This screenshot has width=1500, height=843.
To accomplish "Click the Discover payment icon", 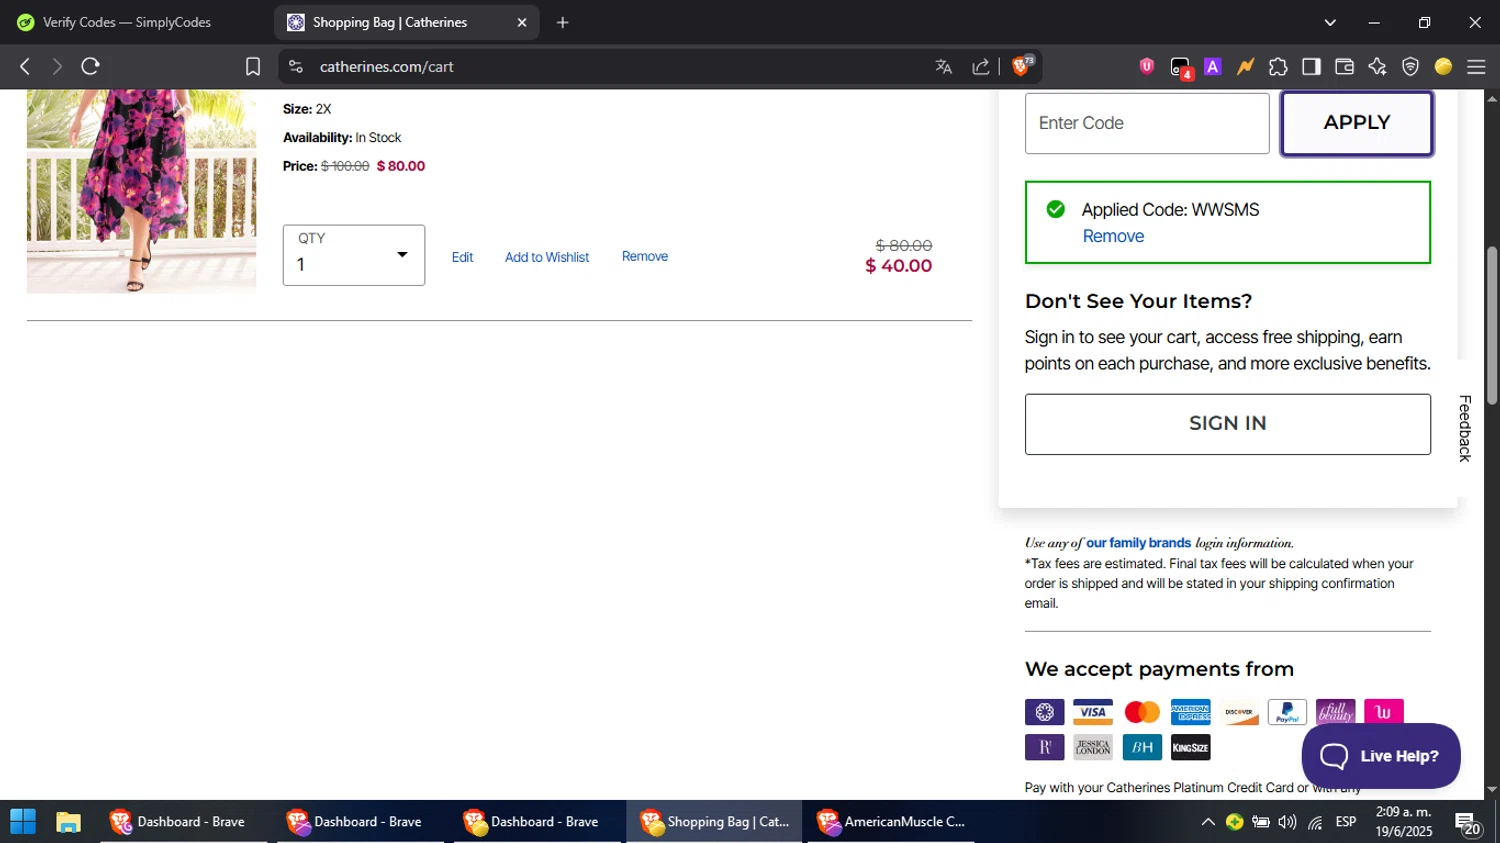I will [x=1239, y=712].
